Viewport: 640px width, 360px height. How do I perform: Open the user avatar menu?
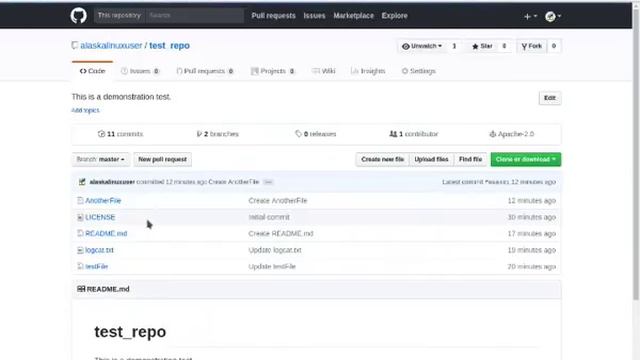pyautogui.click(x=553, y=16)
